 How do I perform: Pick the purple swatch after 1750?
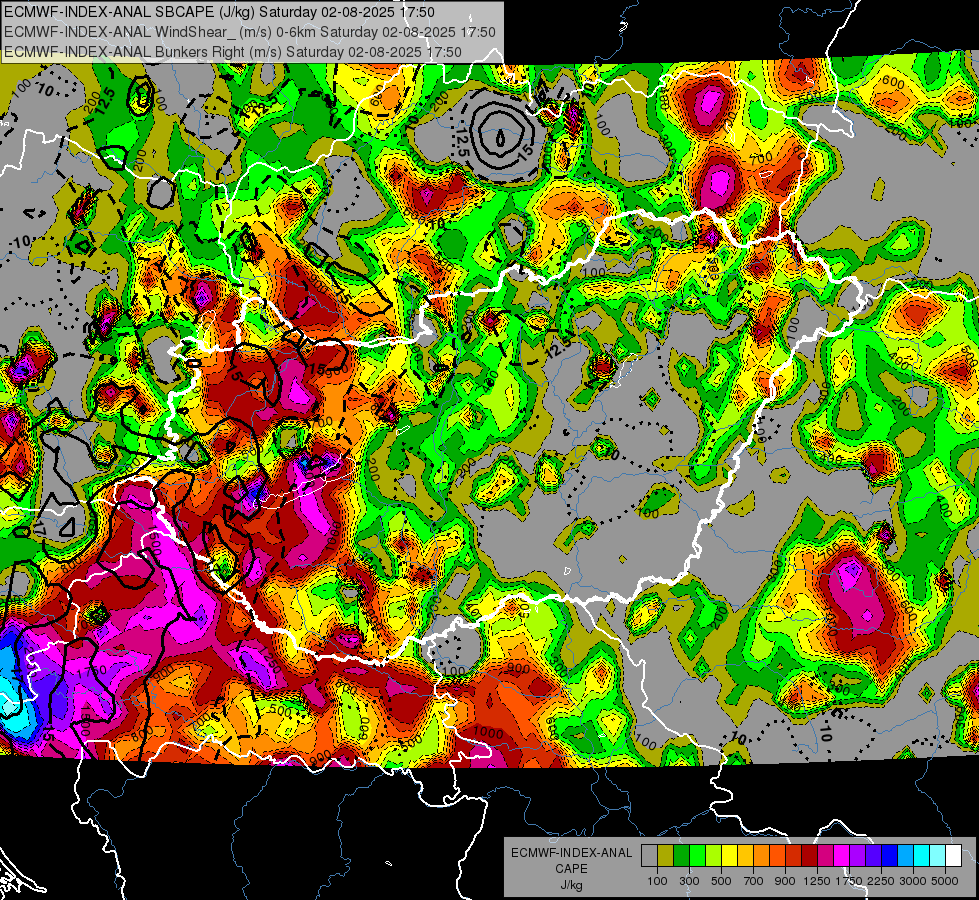857,855
